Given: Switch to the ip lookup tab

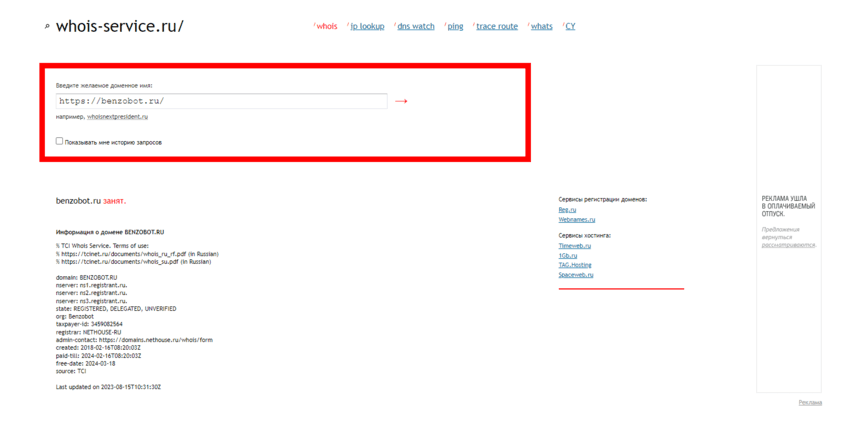Looking at the screenshot, I should [x=367, y=26].
